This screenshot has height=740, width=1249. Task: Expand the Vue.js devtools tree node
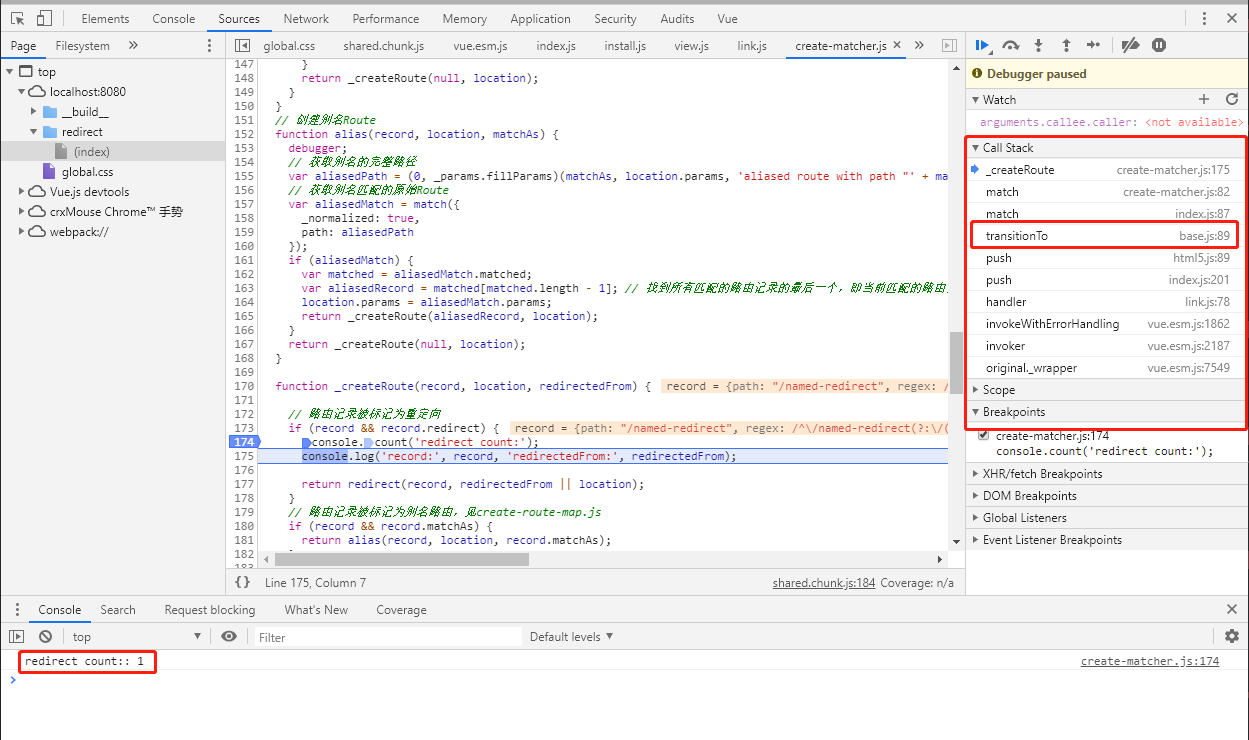click(22, 191)
